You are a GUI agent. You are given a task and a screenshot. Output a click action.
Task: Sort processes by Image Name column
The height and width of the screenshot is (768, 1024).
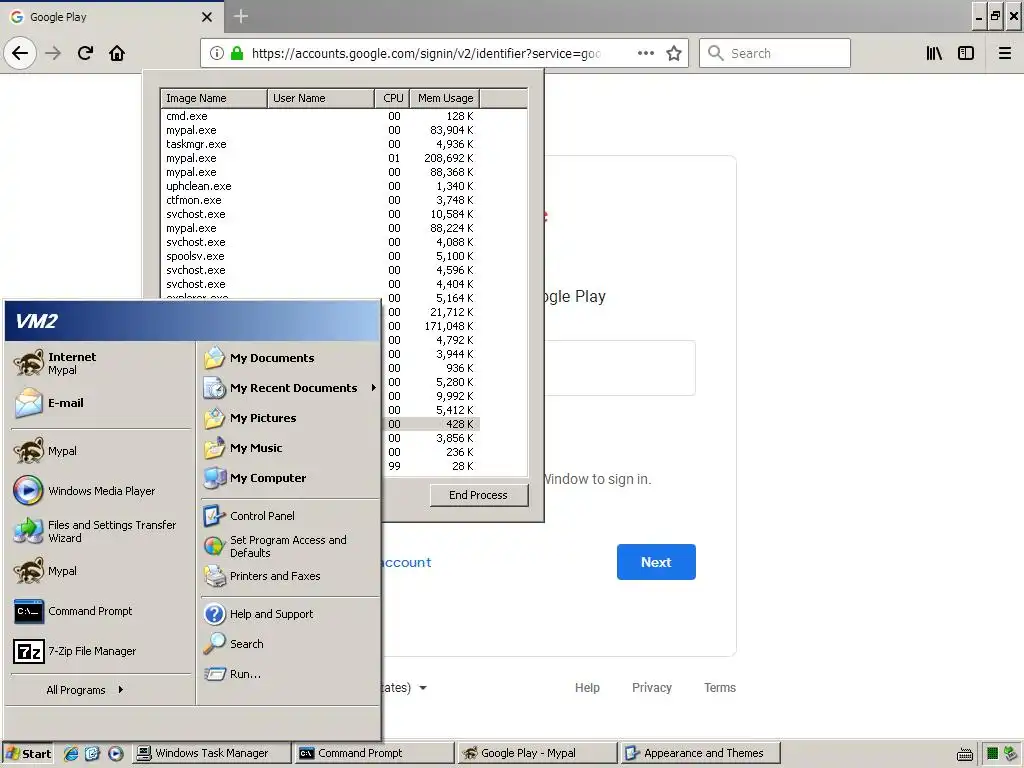pos(214,98)
